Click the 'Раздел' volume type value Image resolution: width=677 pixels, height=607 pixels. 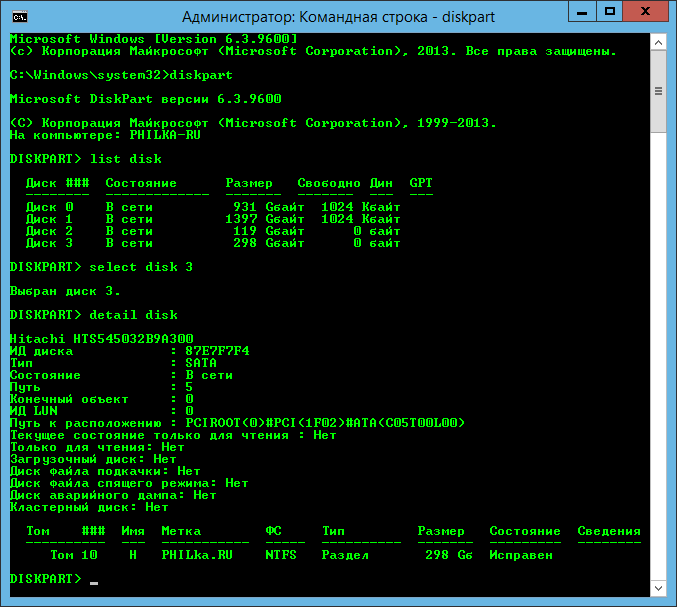click(345, 555)
